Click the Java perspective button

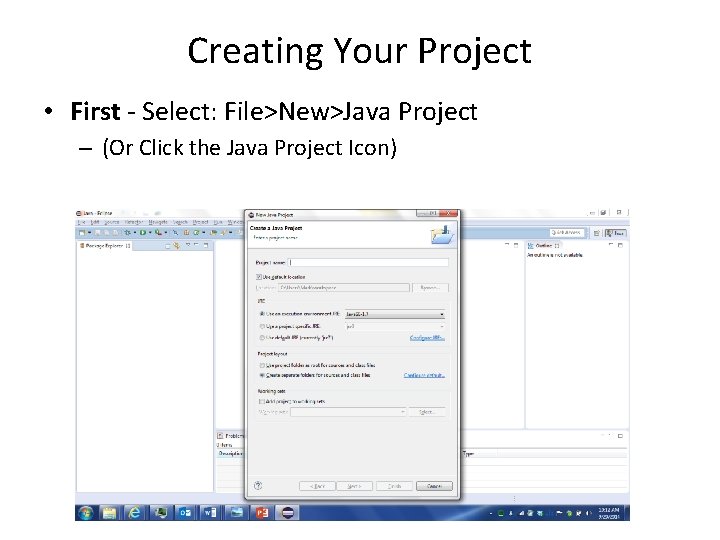tap(616, 233)
